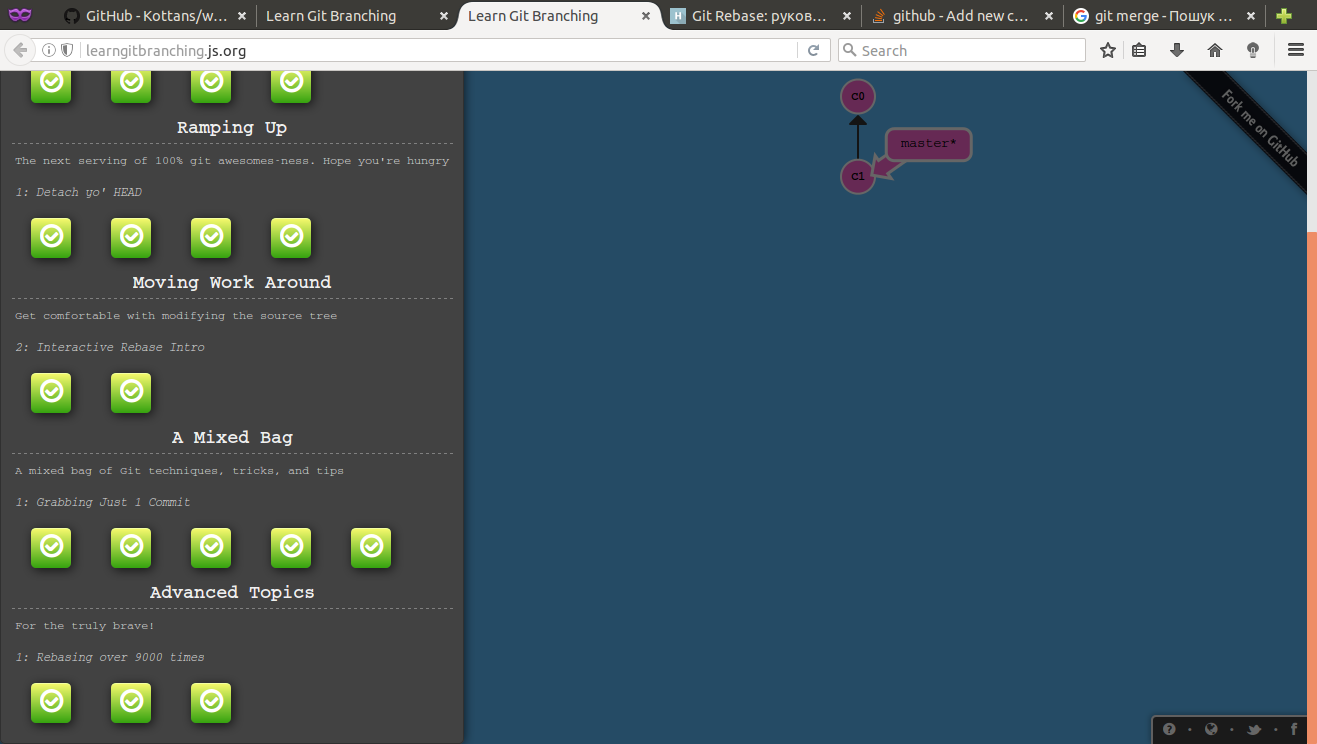Open first level of A Mixed Bag
The width and height of the screenshot is (1317, 744).
(51, 547)
